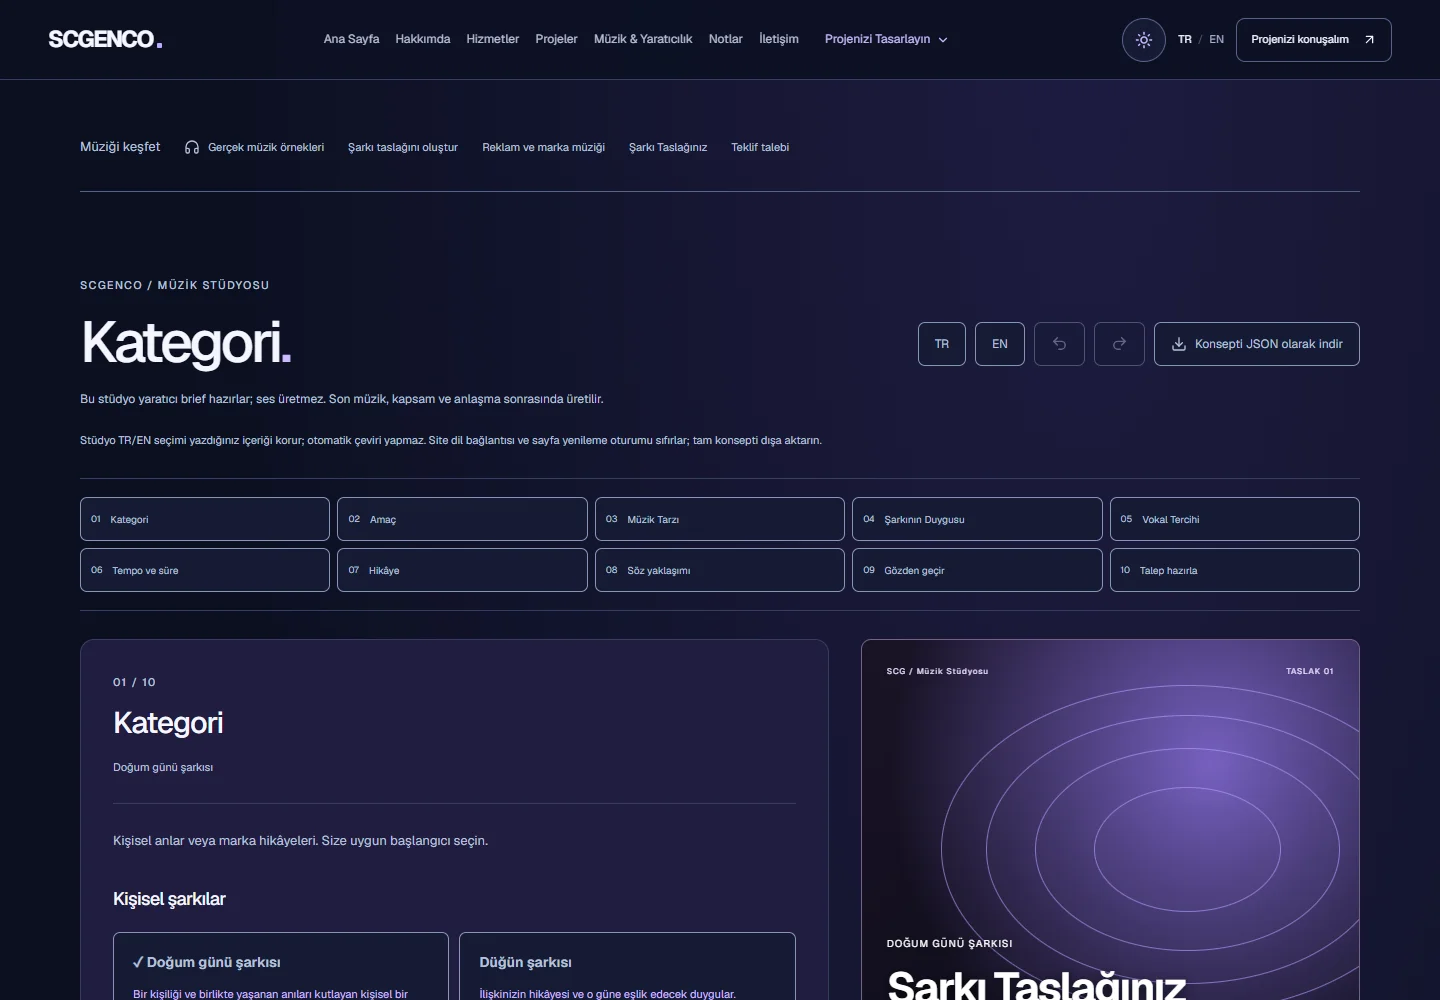The width and height of the screenshot is (1440, 1000).
Task: Go to step 08 Söz yaklaşımı
Action: point(720,570)
